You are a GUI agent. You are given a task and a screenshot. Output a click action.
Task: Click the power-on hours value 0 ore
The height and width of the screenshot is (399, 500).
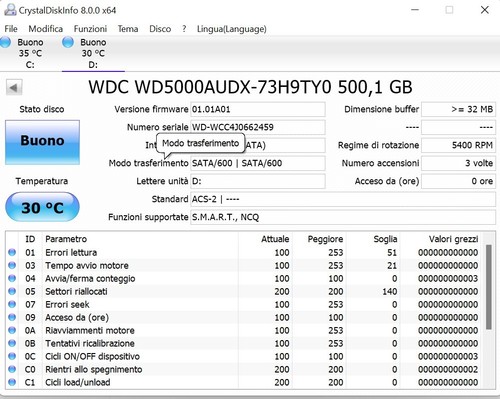coord(458,181)
